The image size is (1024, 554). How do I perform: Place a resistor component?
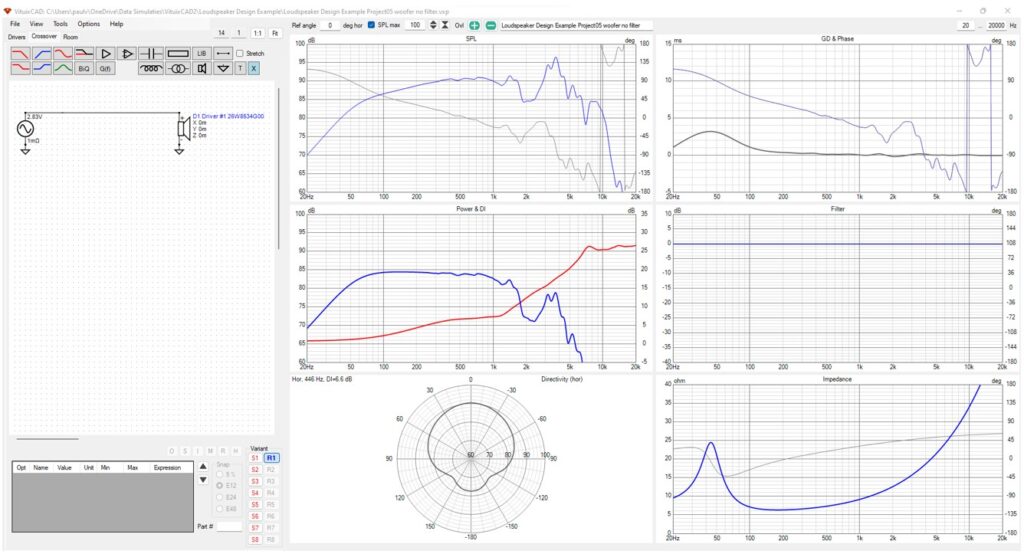pyautogui.click(x=178, y=54)
